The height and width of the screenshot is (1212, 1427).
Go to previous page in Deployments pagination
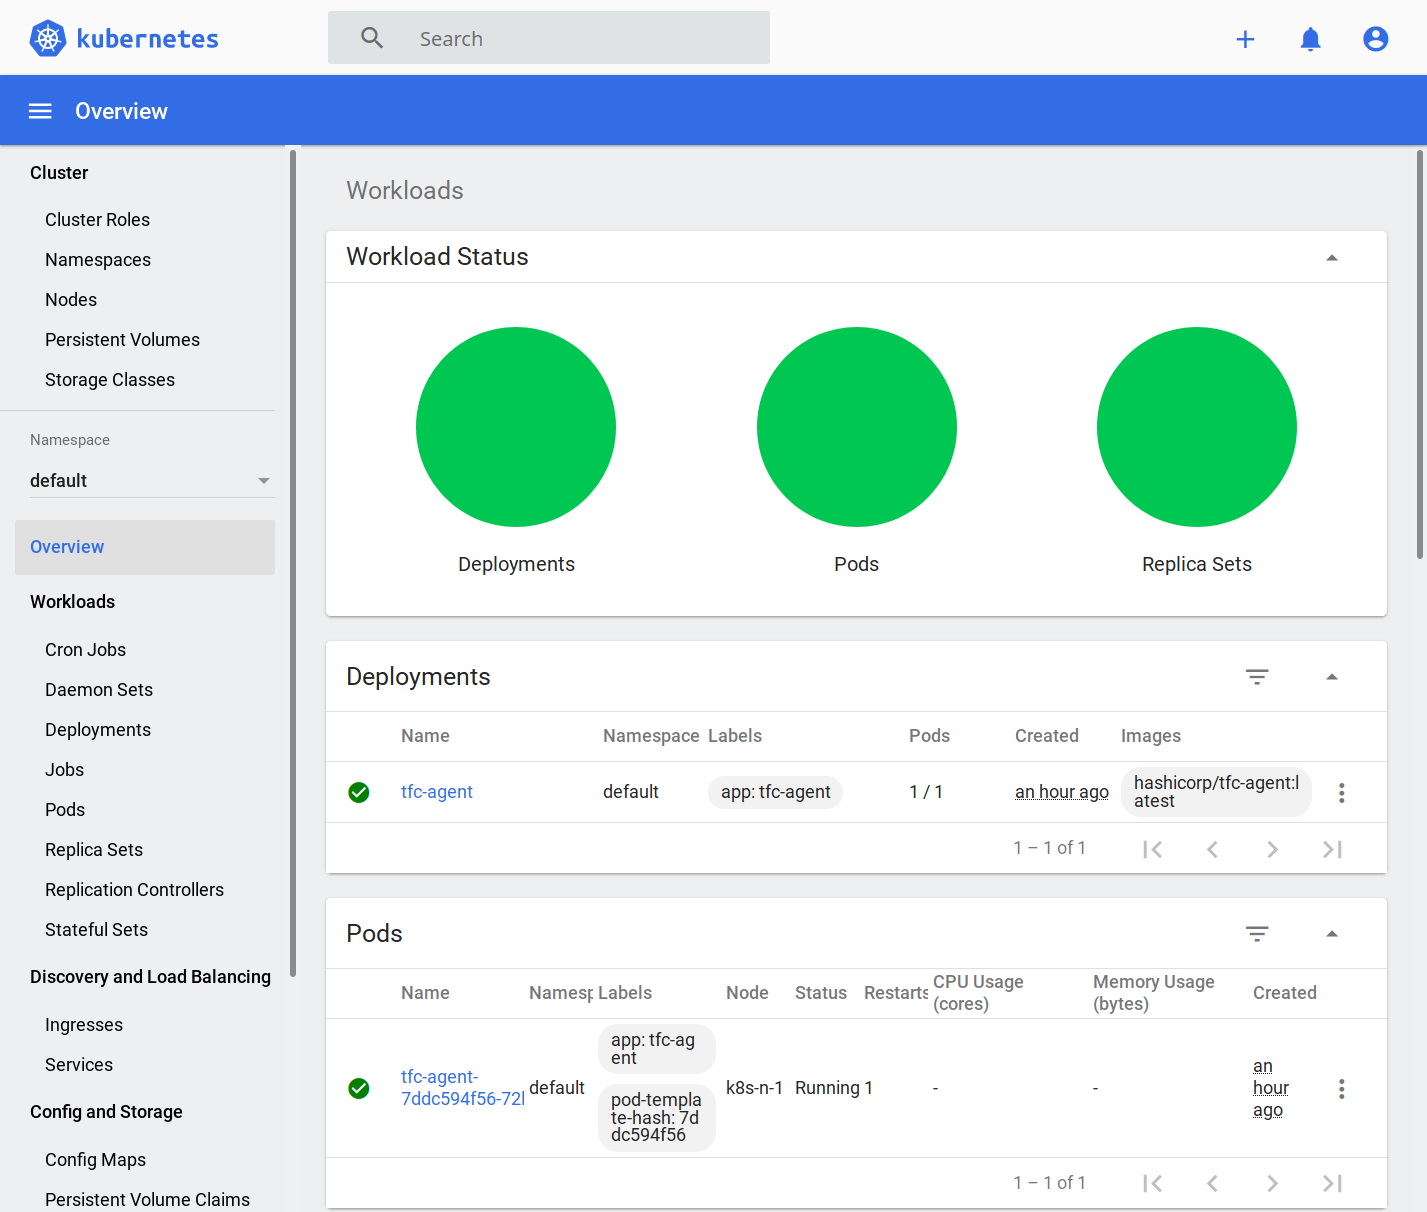(x=1212, y=849)
